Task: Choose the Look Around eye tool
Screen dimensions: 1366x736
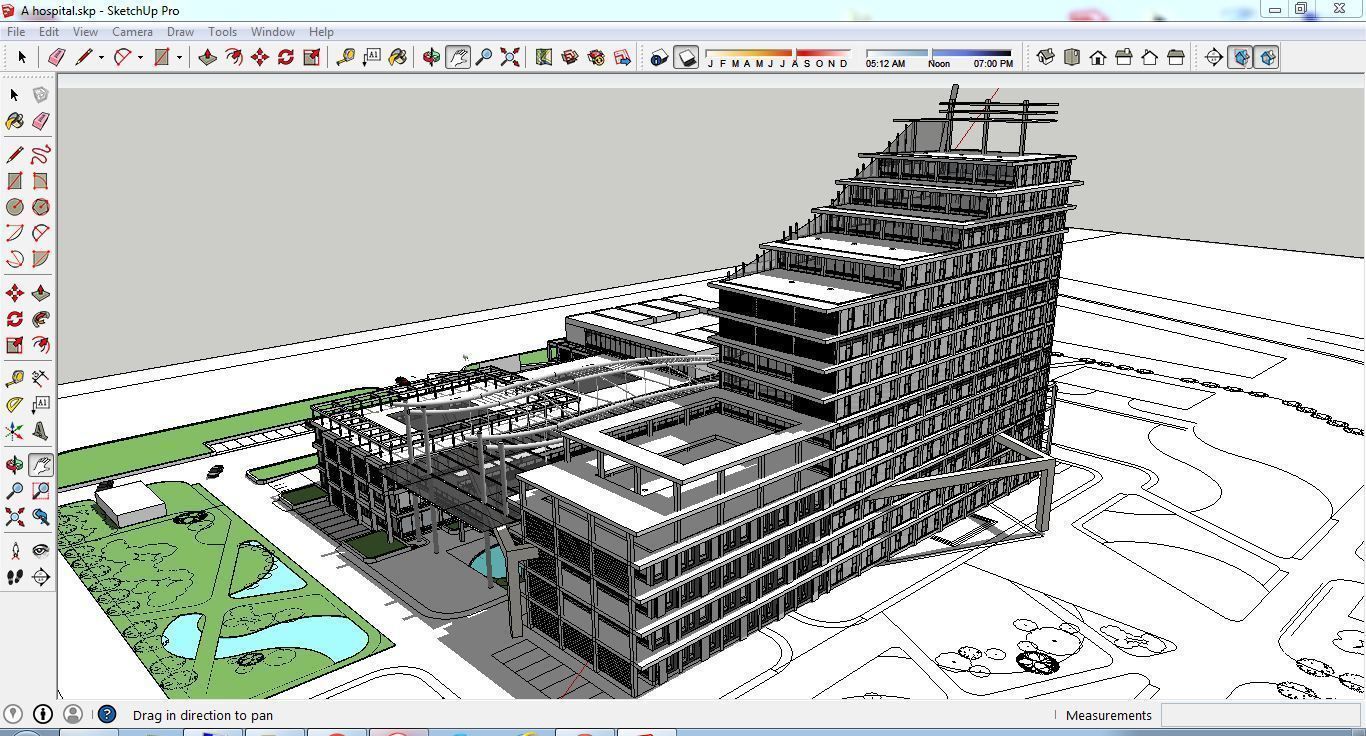Action: point(41,551)
